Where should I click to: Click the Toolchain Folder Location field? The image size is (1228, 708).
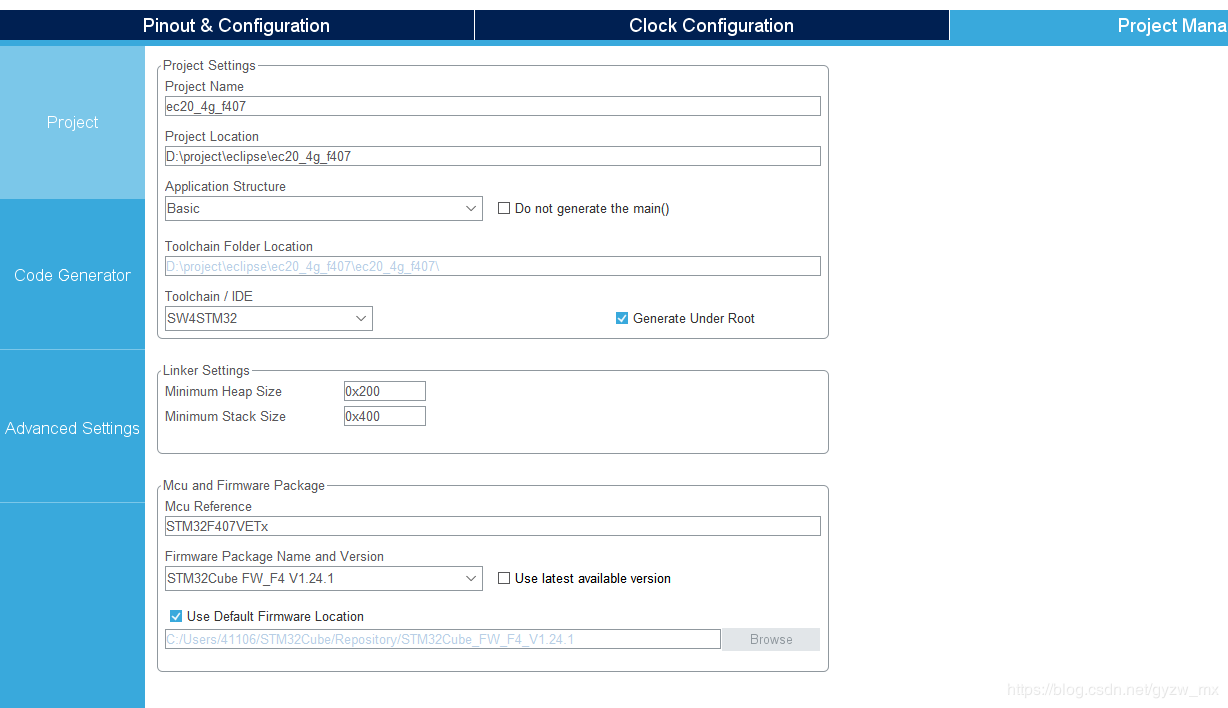point(492,266)
